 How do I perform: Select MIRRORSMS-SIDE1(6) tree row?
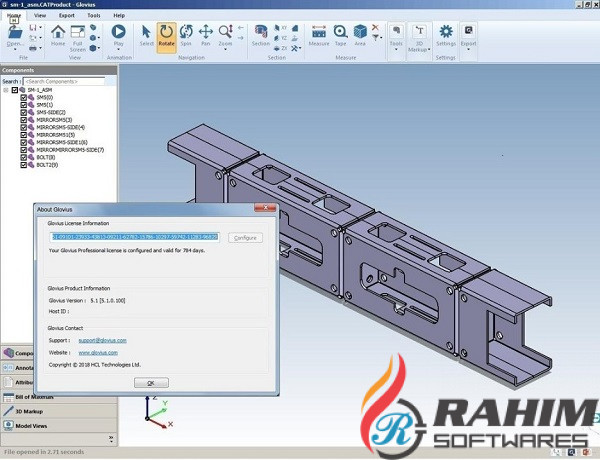click(x=62, y=142)
